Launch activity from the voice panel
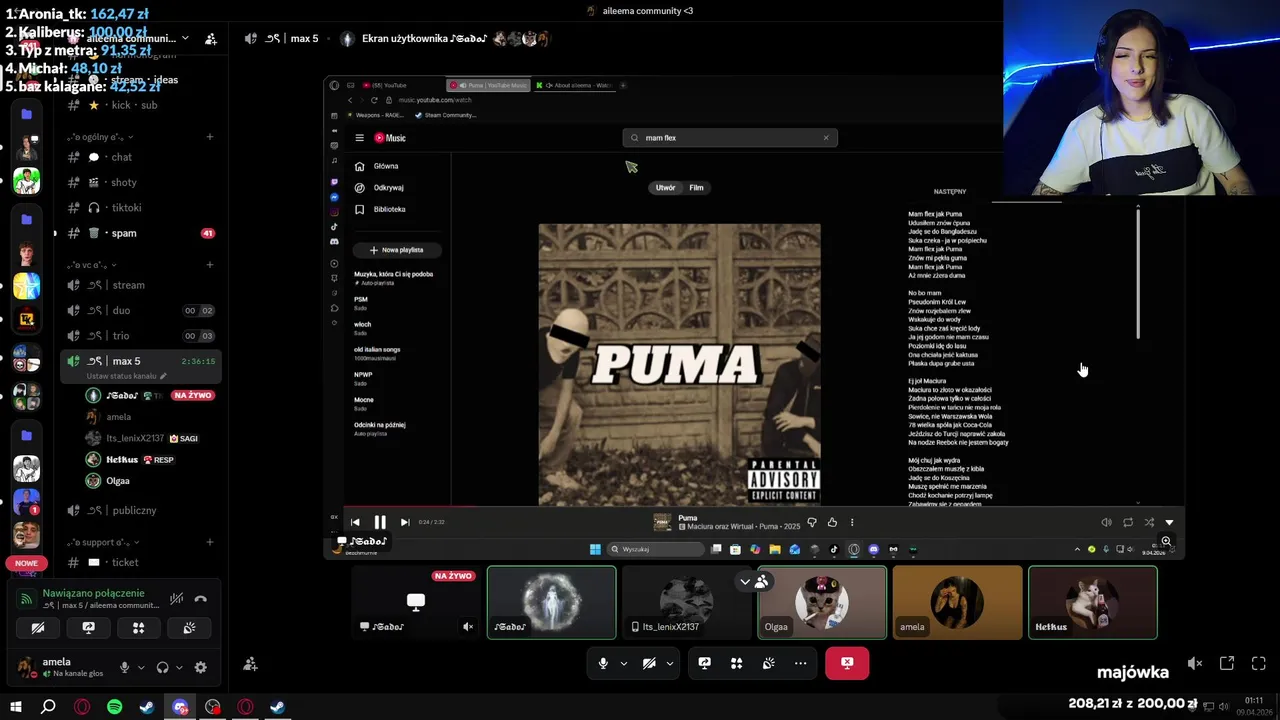The height and width of the screenshot is (720, 1280). [x=139, y=628]
